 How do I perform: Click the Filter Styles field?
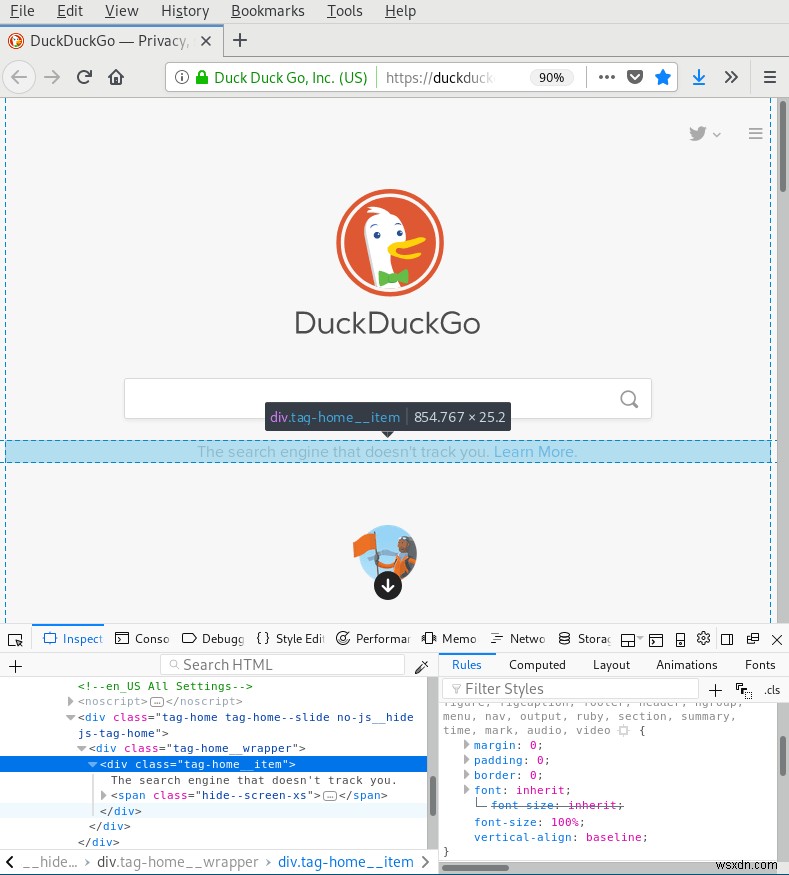tap(570, 689)
